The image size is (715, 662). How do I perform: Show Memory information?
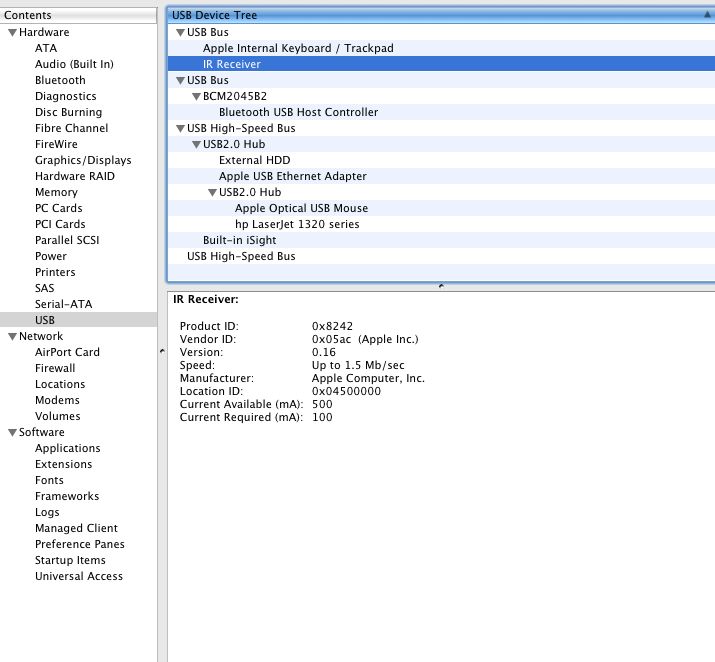tap(57, 192)
